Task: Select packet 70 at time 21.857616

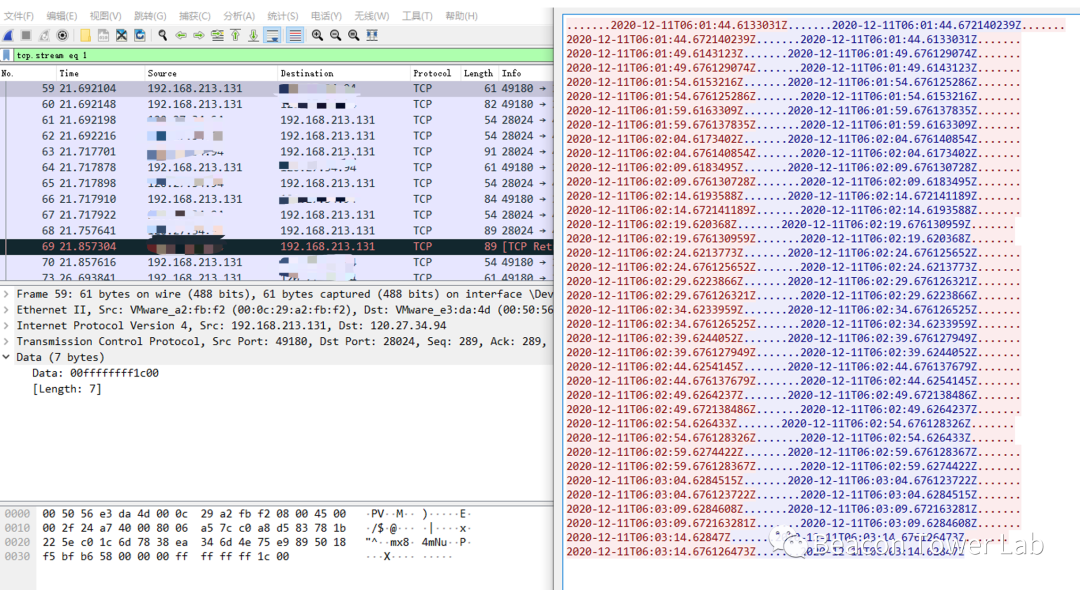Action: 276,262
